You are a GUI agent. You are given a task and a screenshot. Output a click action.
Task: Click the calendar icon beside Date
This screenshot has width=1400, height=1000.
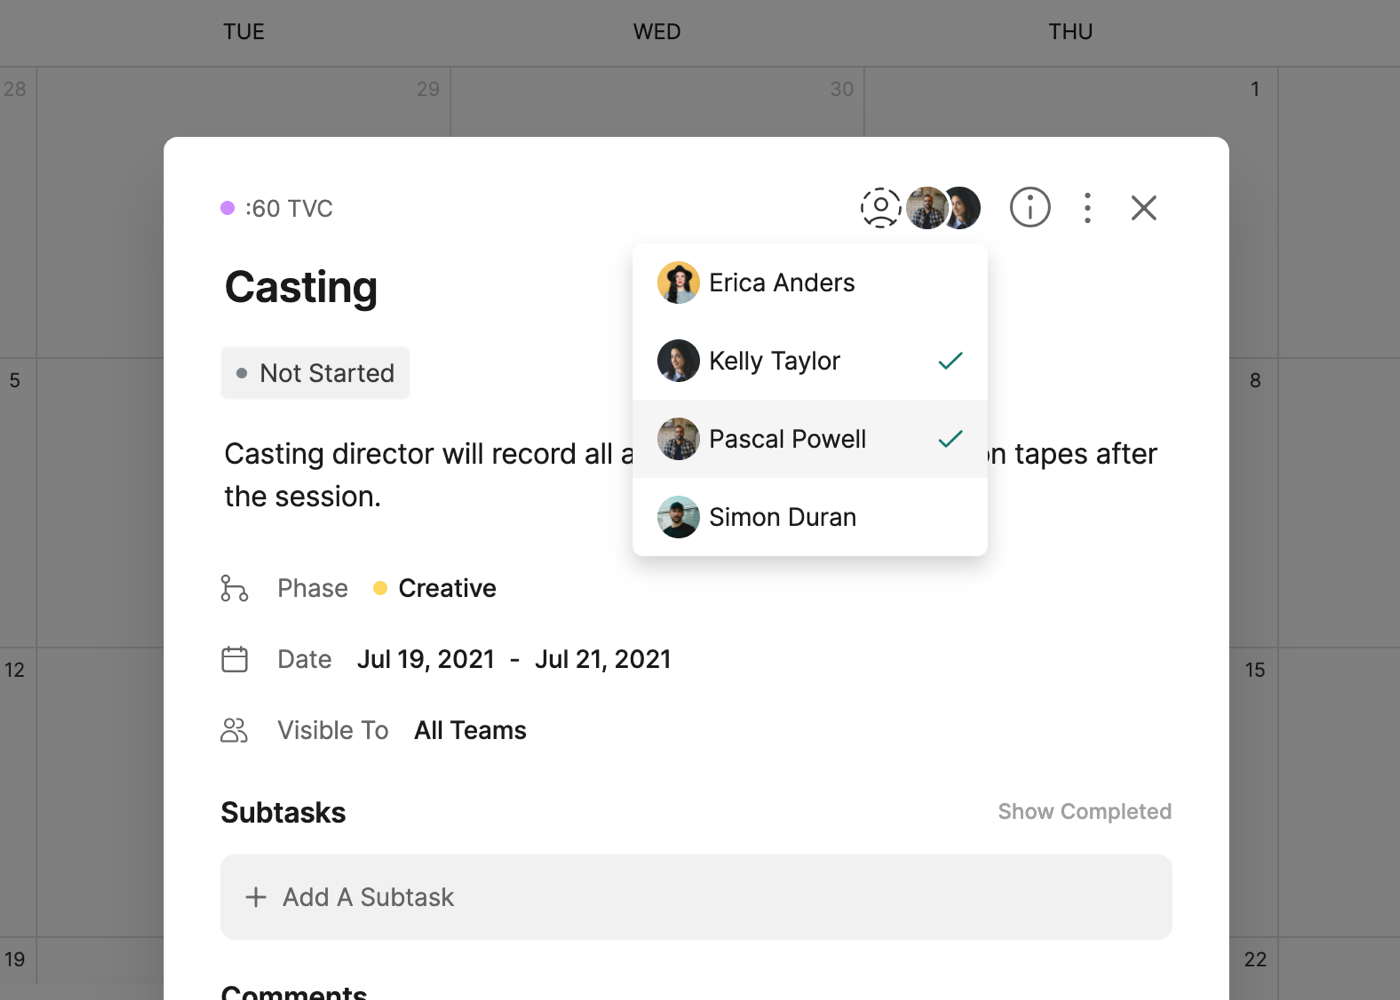(234, 660)
